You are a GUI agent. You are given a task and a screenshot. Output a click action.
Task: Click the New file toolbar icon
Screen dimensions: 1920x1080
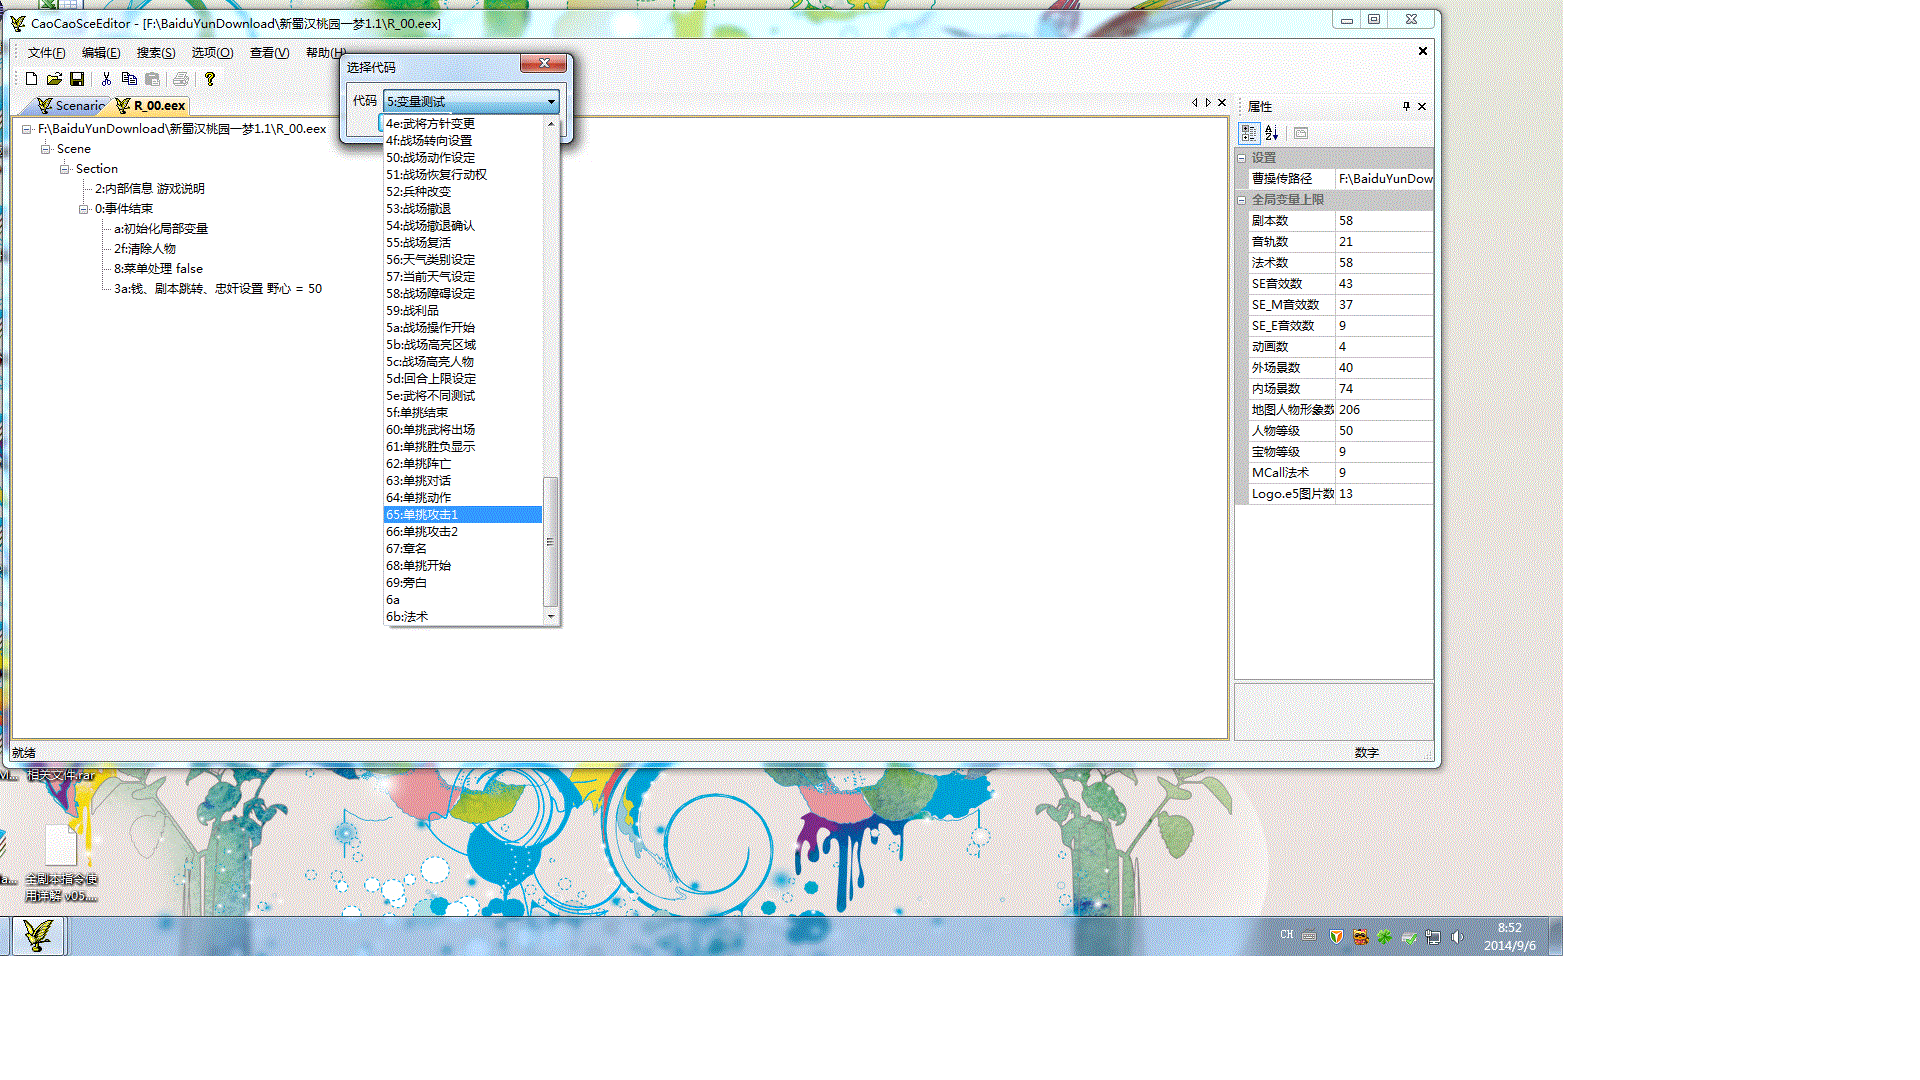tap(31, 79)
